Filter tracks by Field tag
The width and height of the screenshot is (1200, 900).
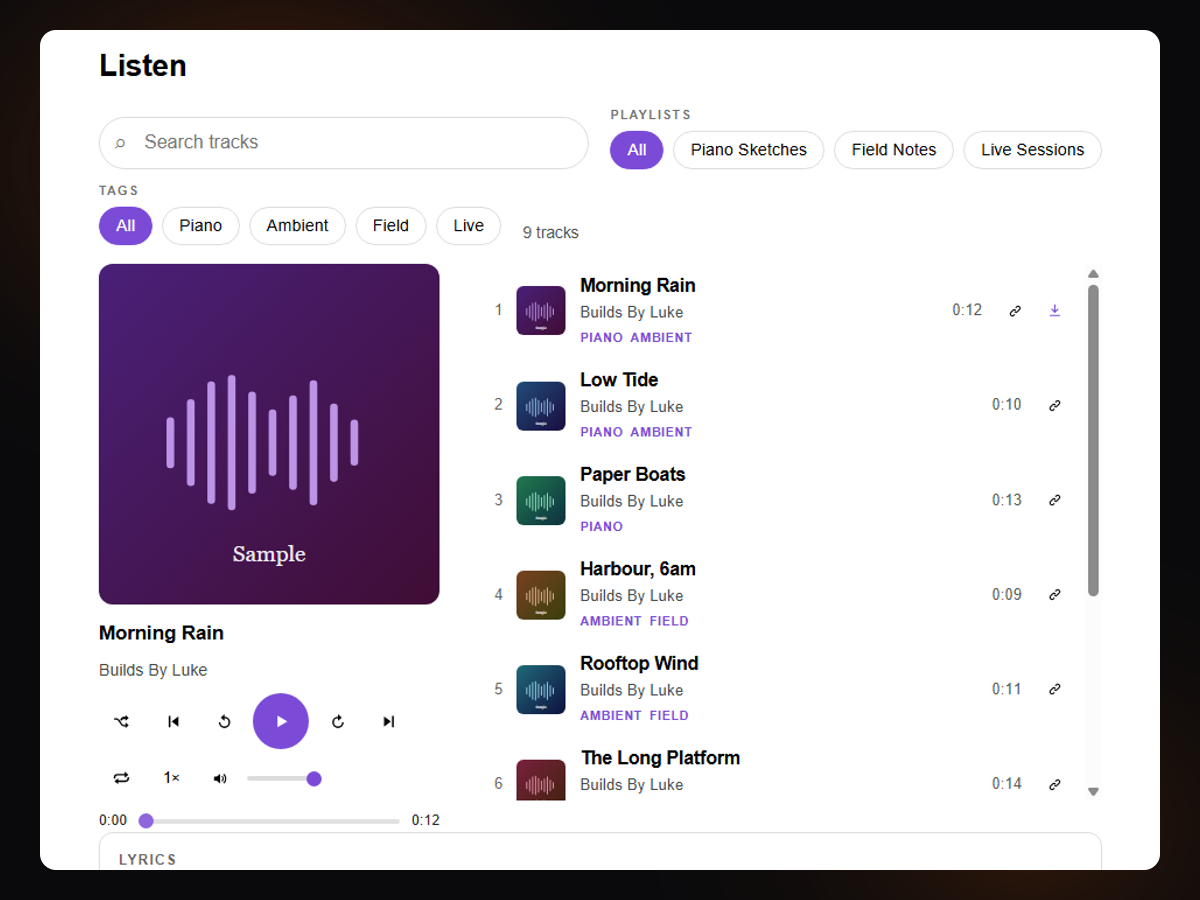[x=390, y=226]
